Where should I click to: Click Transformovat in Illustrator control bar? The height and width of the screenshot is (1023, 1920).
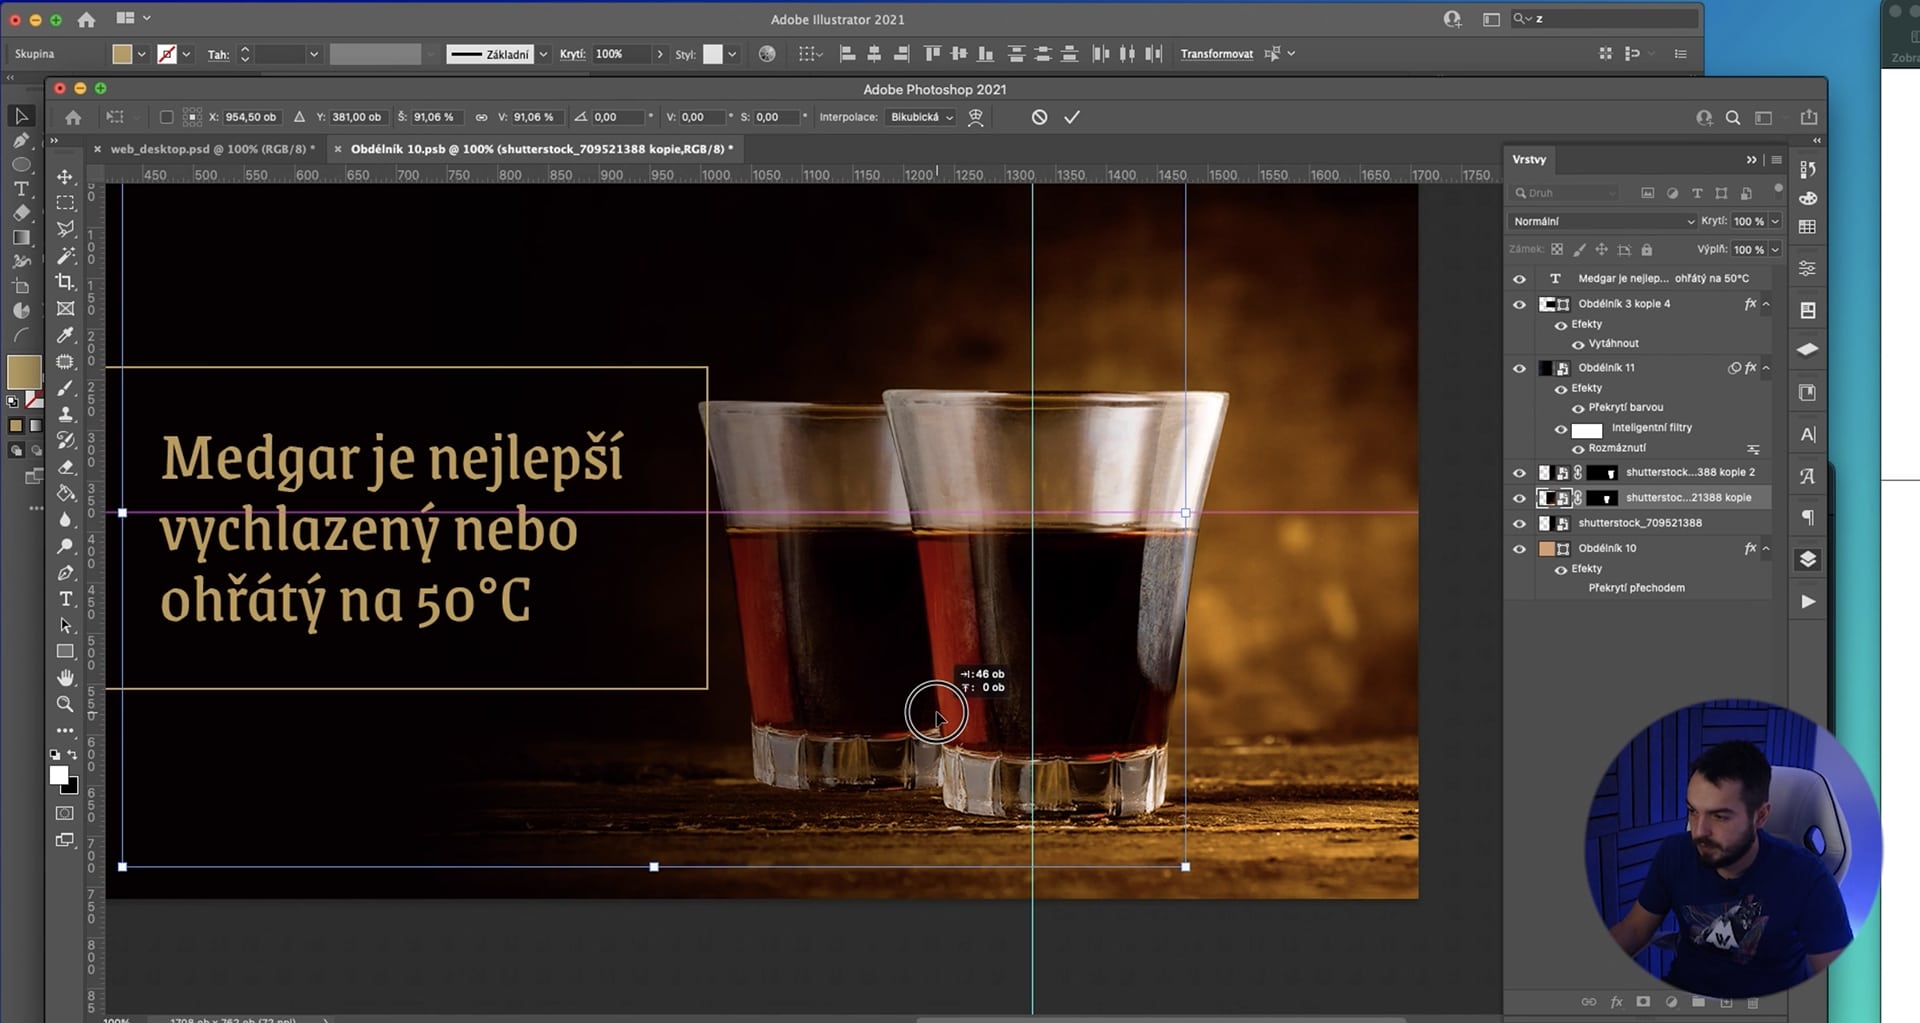[1216, 54]
